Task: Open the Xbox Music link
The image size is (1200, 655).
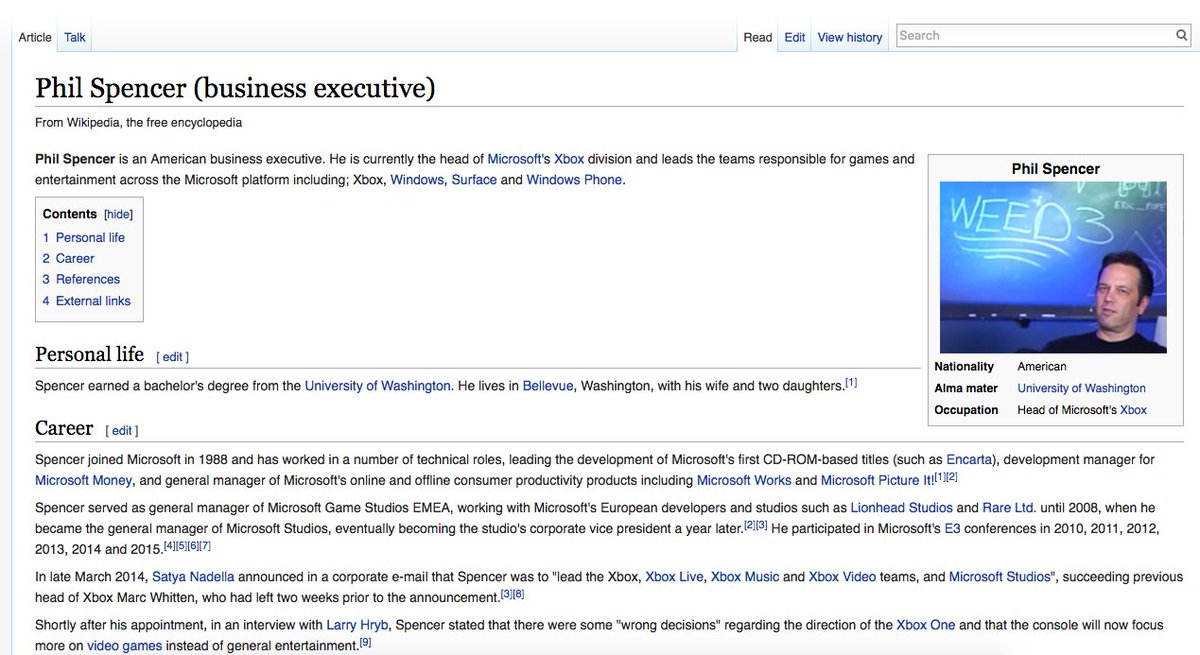Action: [745, 577]
